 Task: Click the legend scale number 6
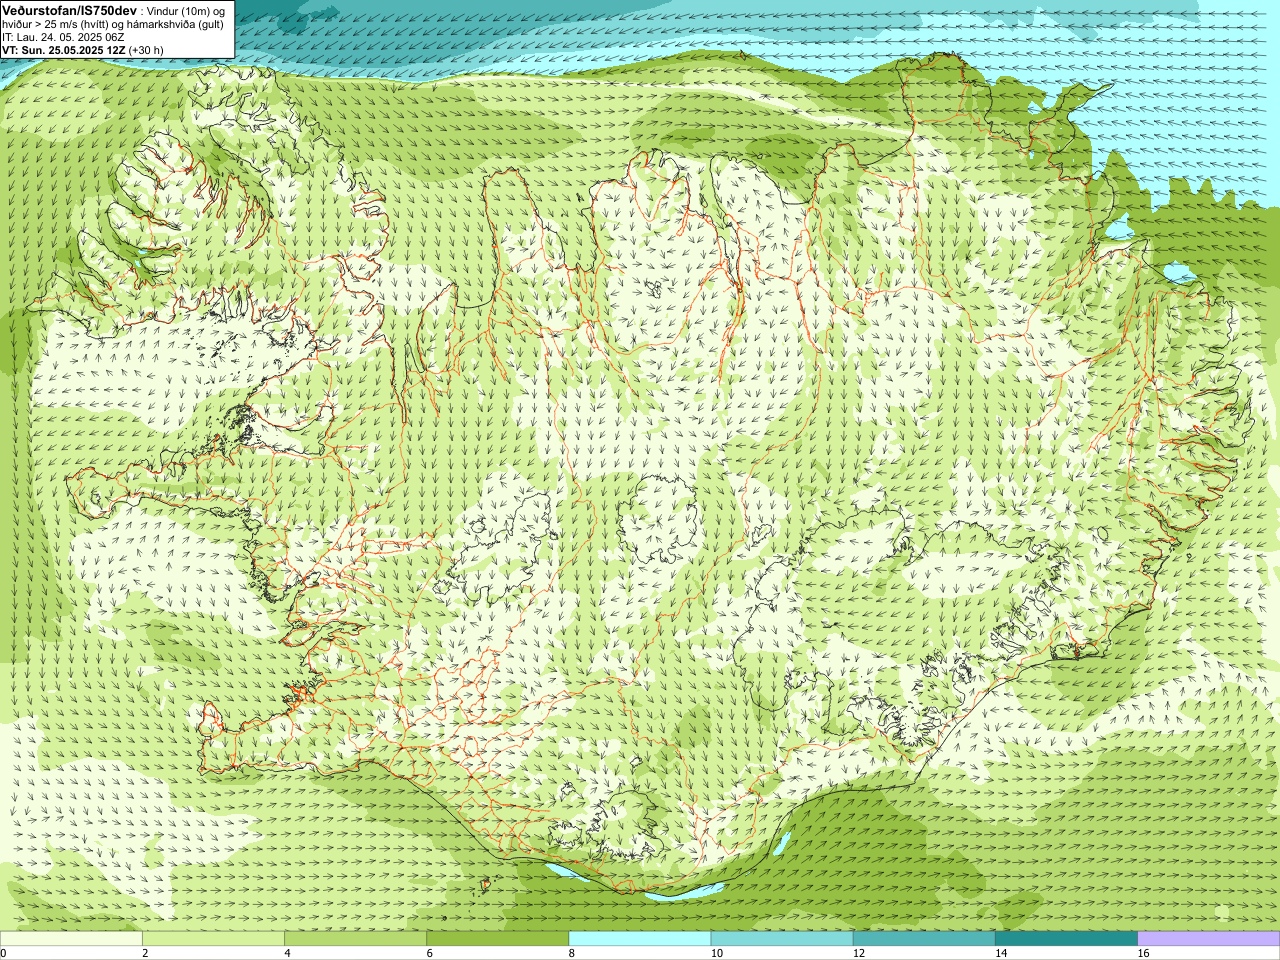pos(429,953)
